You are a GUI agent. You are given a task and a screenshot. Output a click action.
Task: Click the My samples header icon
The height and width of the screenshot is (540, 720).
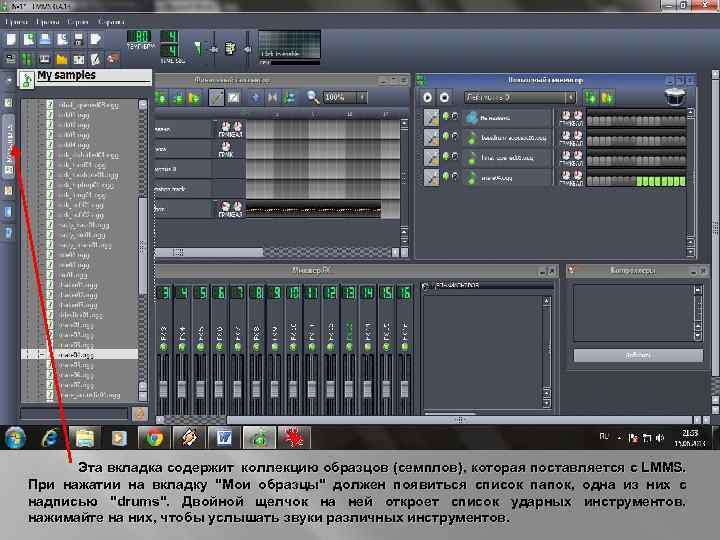[x=27, y=79]
